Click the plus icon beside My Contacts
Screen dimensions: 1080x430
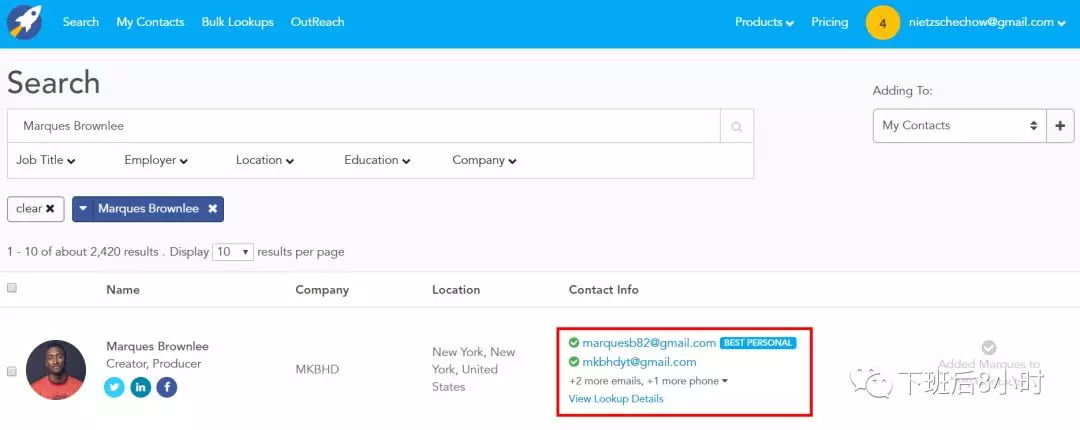coord(1060,126)
